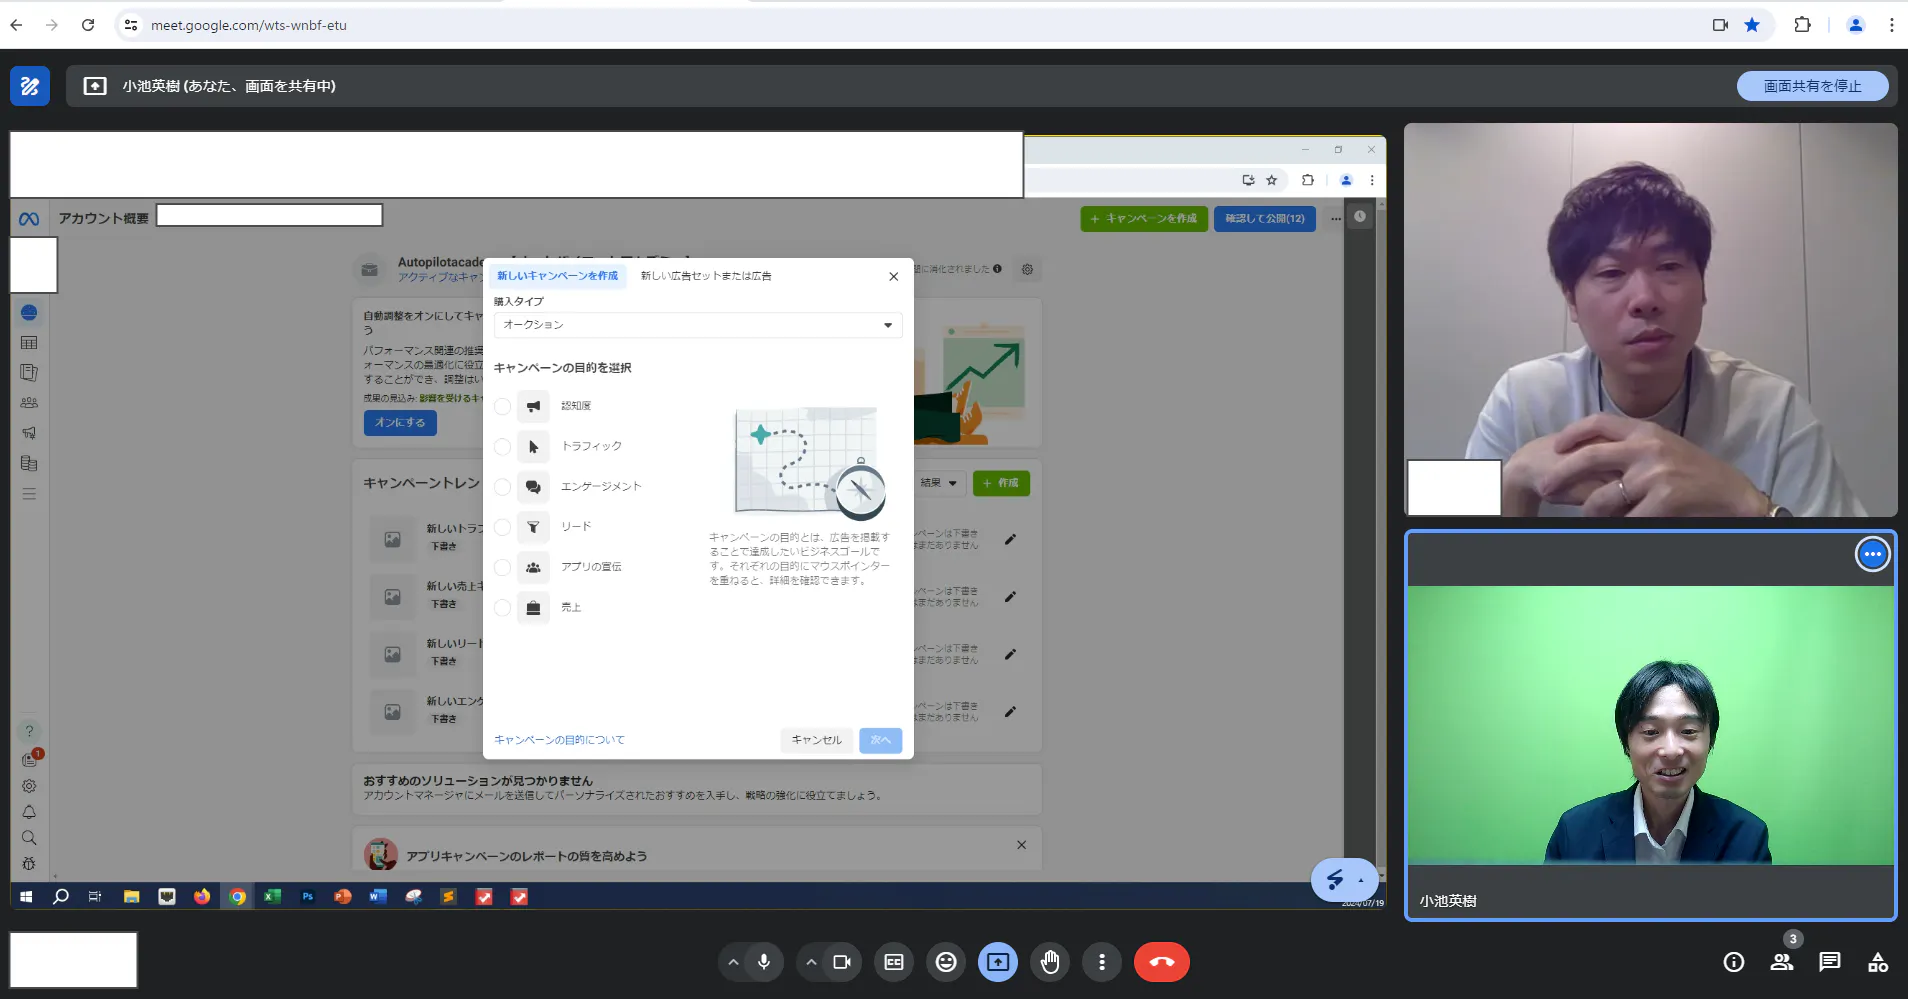Toggle closed captions button
This screenshot has height=999, width=1908.
(894, 962)
